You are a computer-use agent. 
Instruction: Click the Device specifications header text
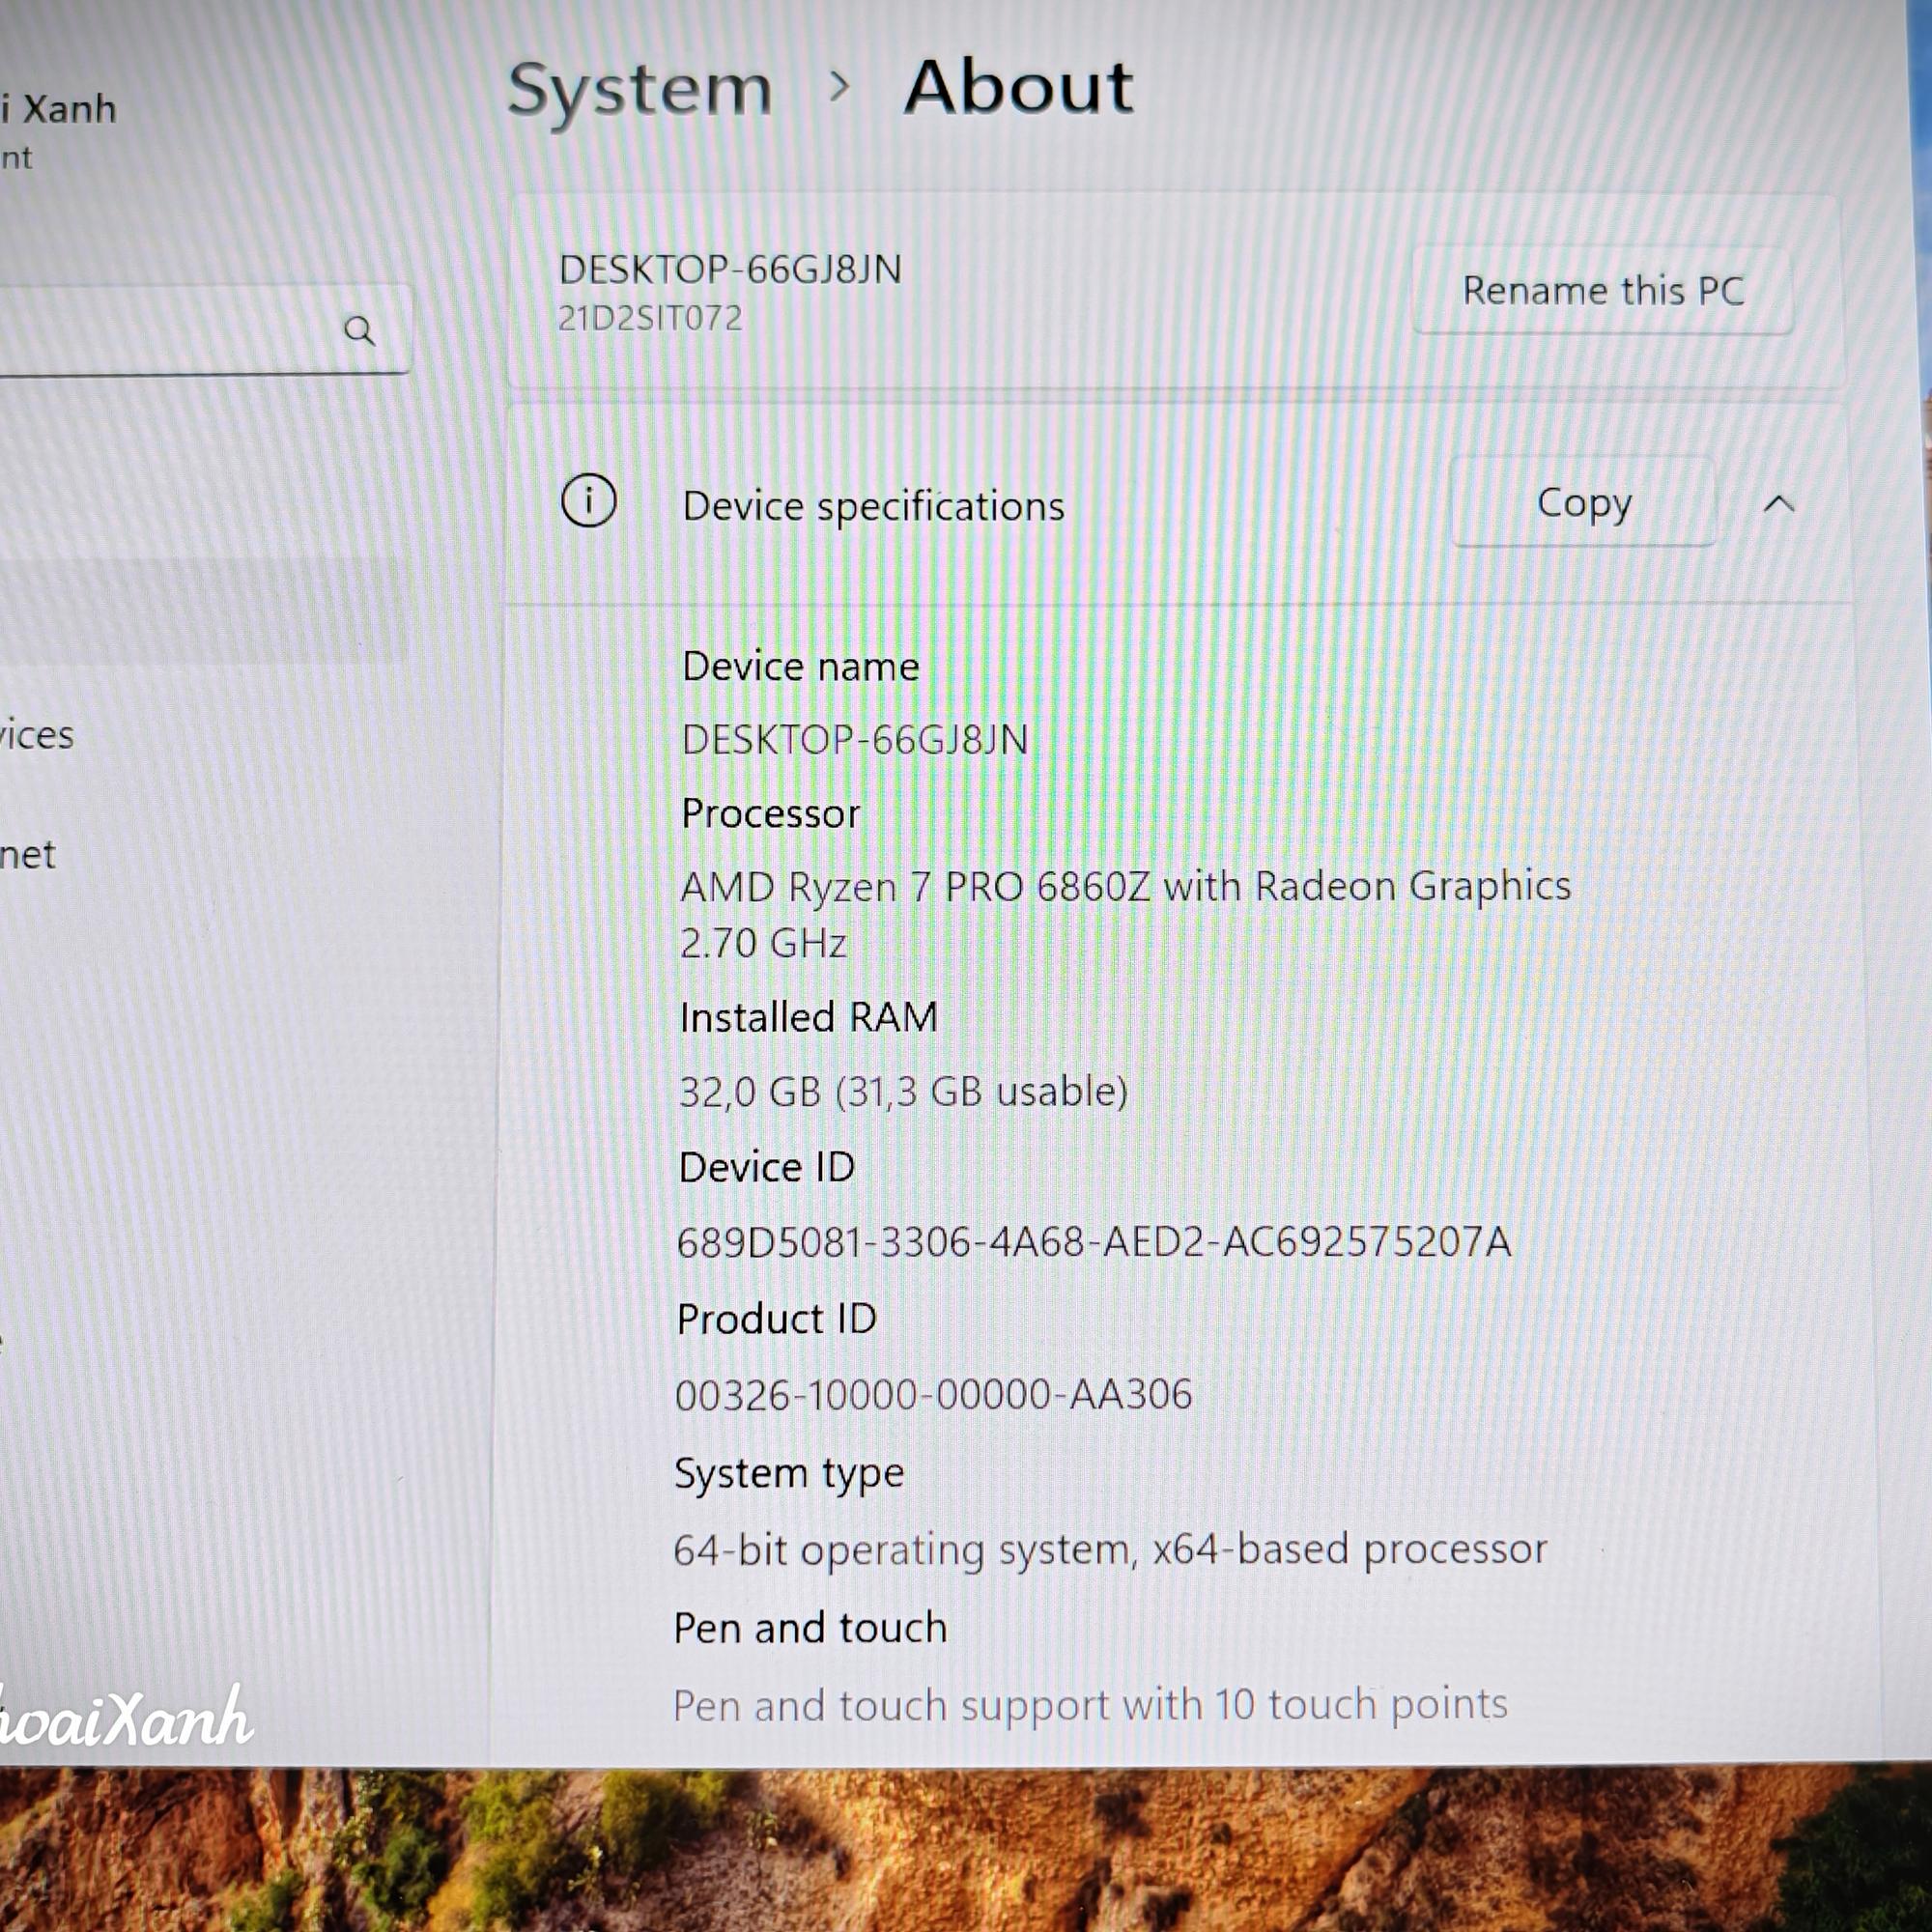[x=873, y=506]
